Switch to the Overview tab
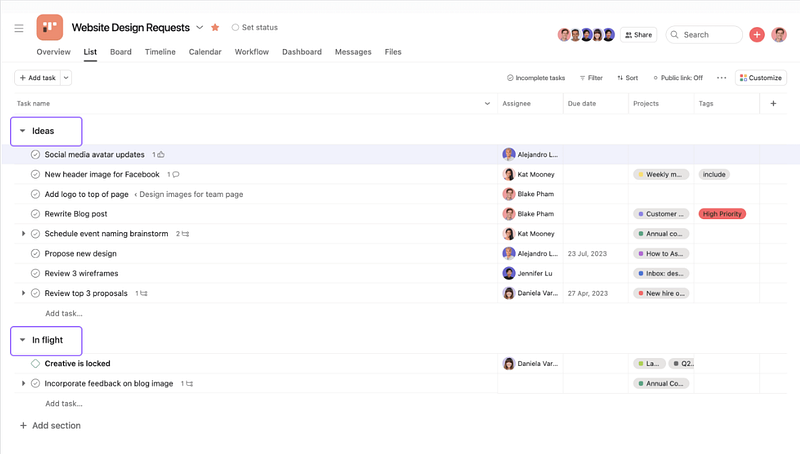800x454 pixels. [x=54, y=52]
